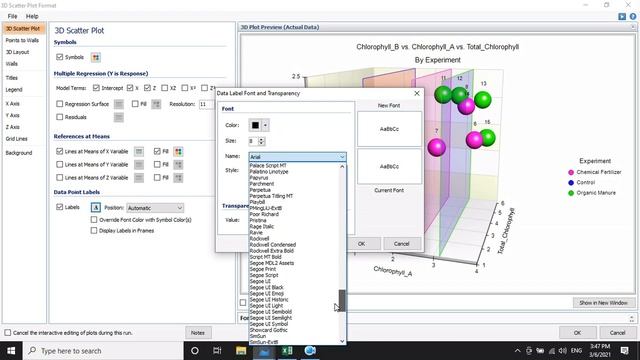The image size is (640, 360).
Task: Click OK in the Data Label Font dialog
Action: (x=362, y=244)
